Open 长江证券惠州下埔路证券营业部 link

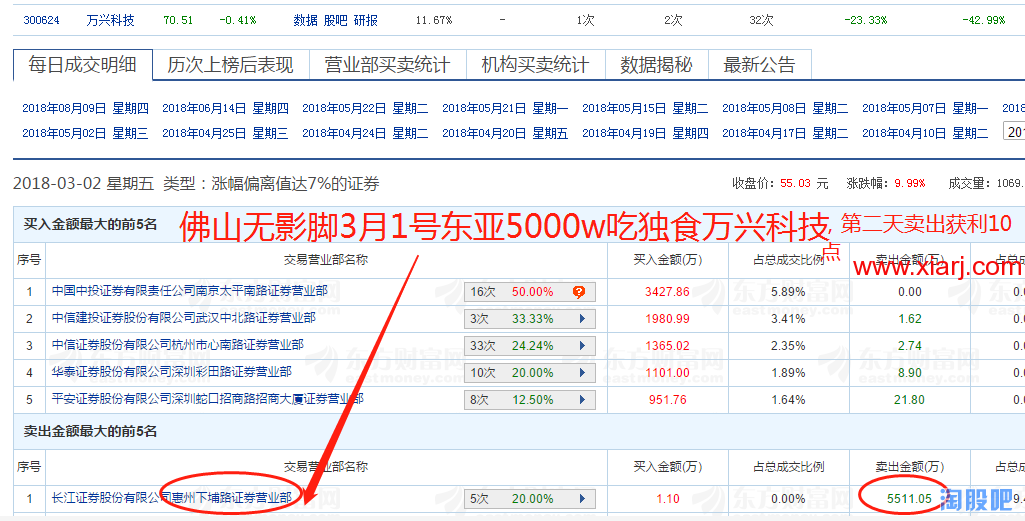click(x=172, y=498)
